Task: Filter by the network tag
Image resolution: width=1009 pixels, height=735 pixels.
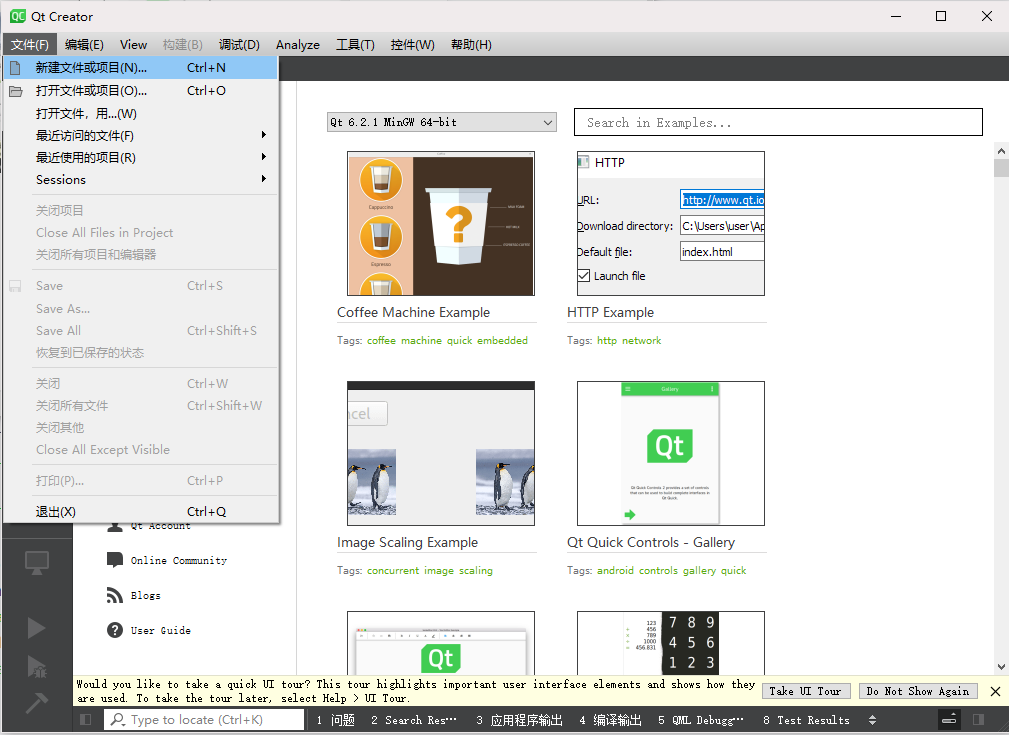Action: [x=642, y=340]
